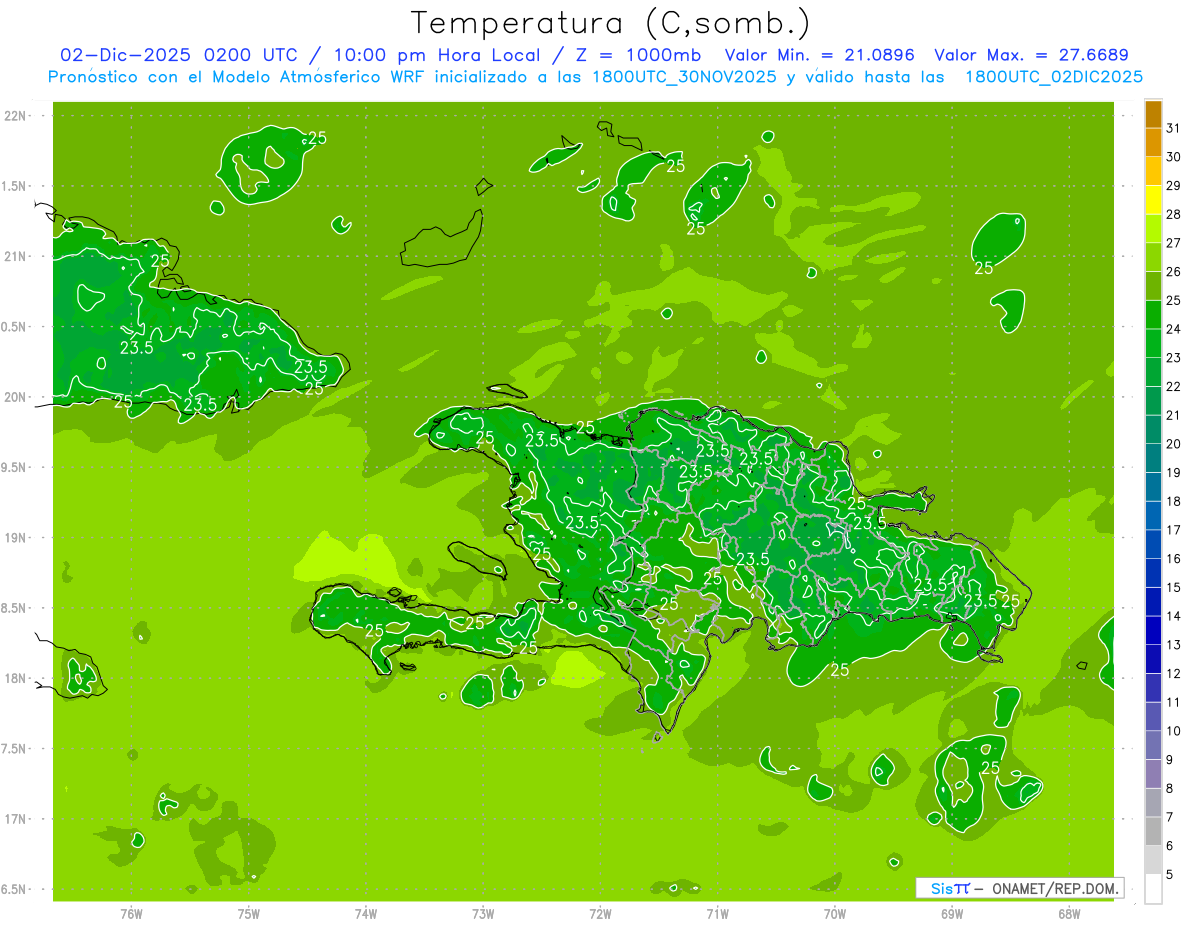The image size is (1200, 927).
Task: Select the "Valor Min. = 21.0896" value
Action: point(820,55)
